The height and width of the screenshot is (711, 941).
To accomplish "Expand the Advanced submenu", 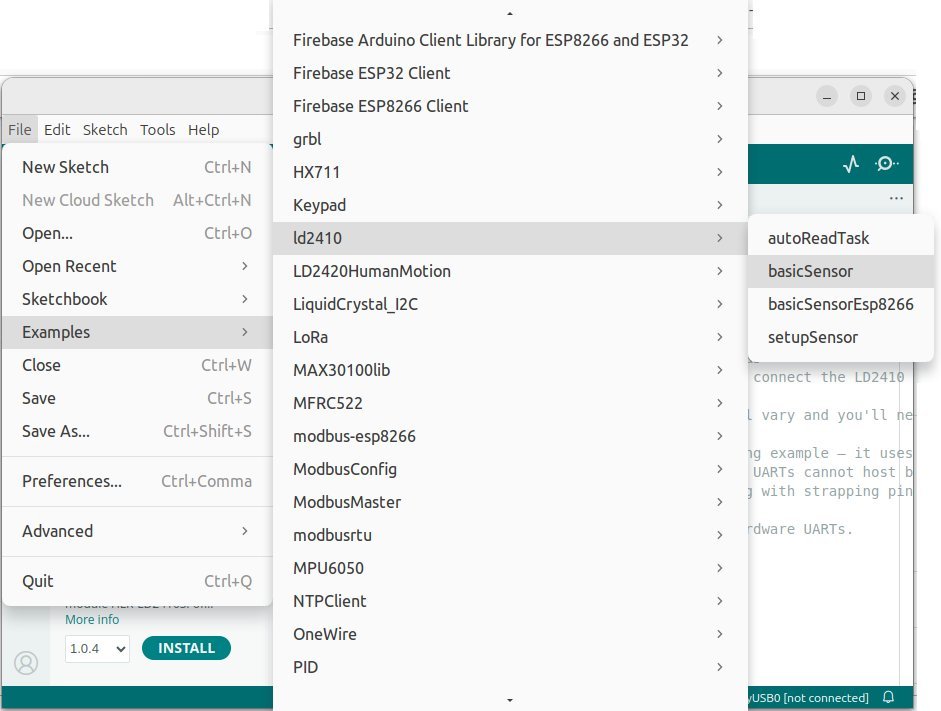I will [137, 532].
